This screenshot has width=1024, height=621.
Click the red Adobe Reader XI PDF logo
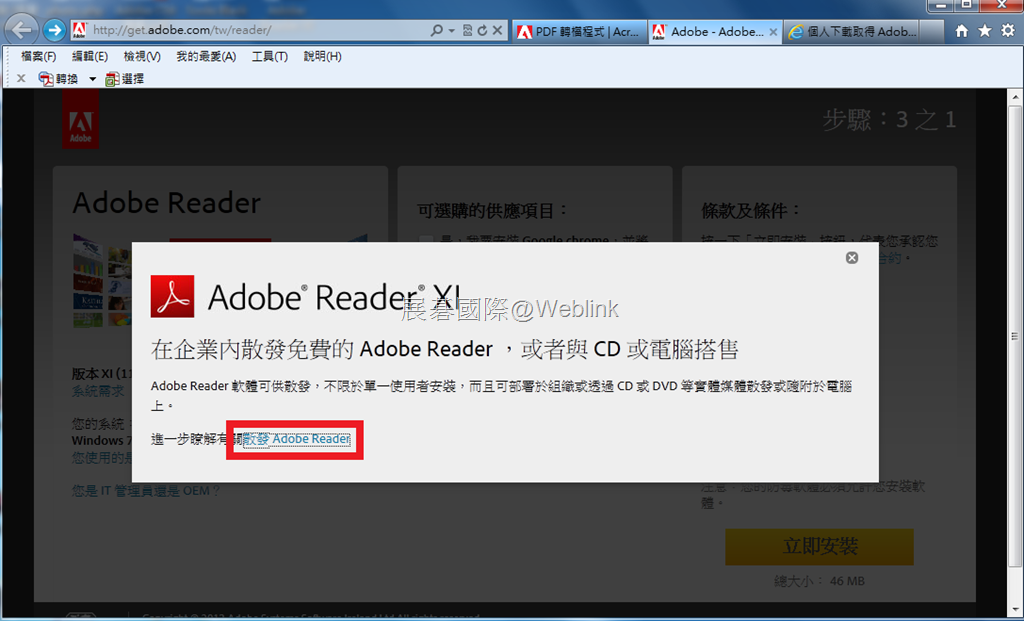(172, 296)
